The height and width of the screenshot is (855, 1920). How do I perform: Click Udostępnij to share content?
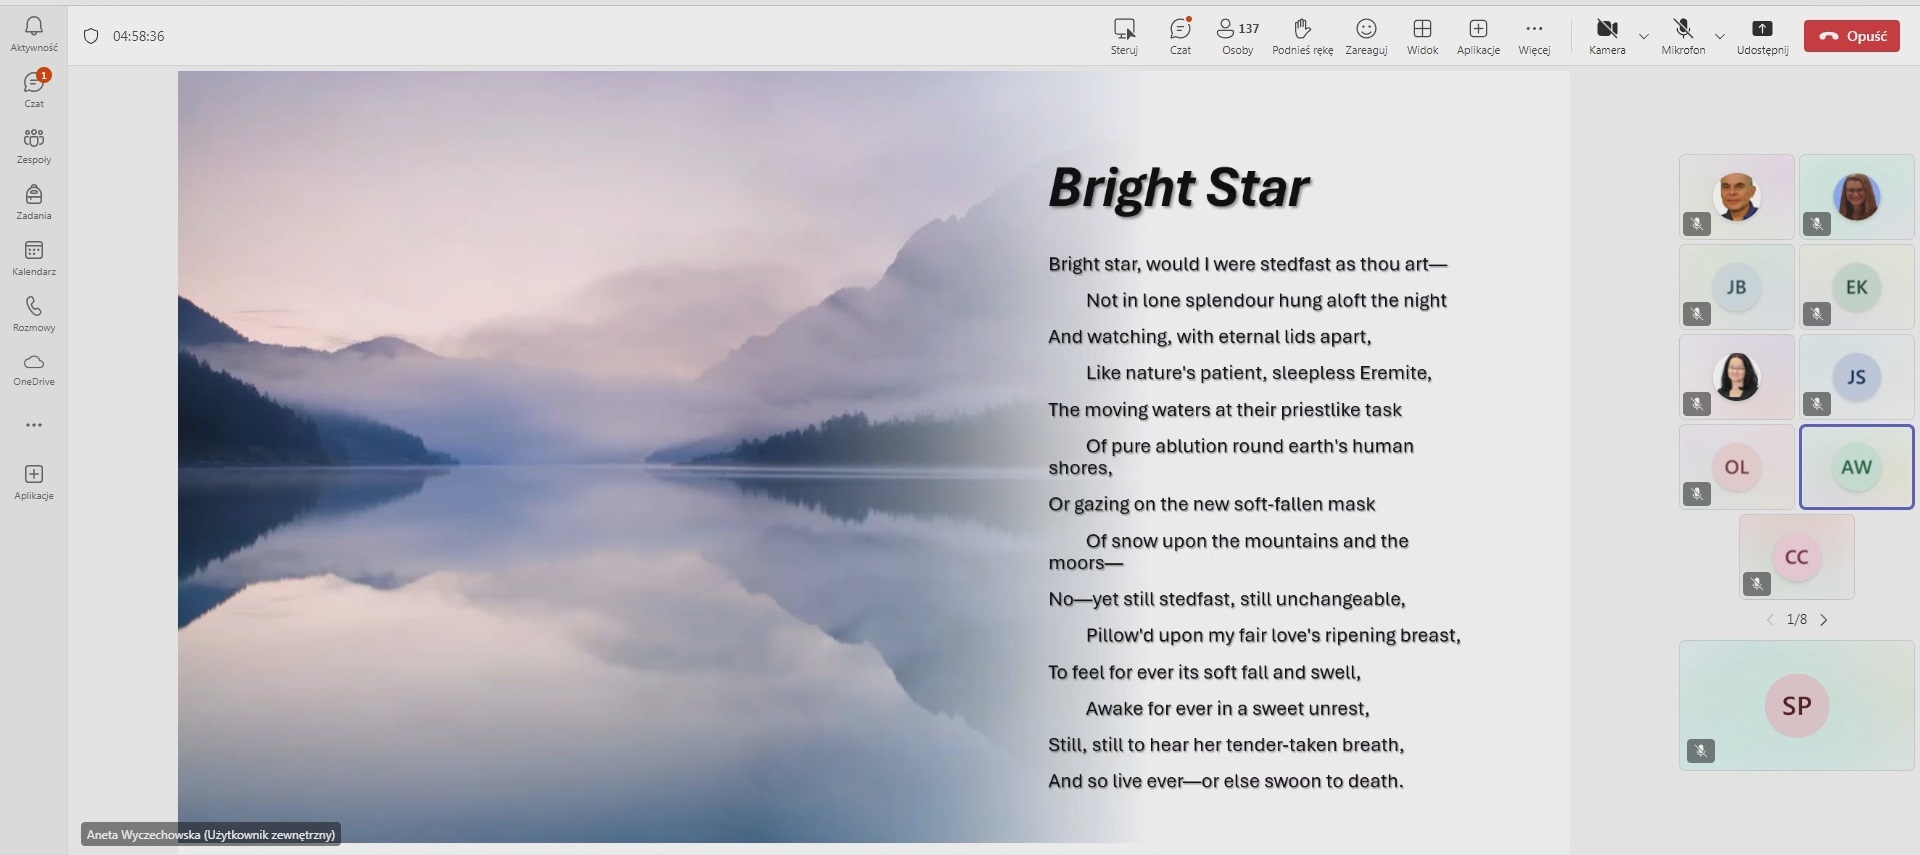[1762, 36]
